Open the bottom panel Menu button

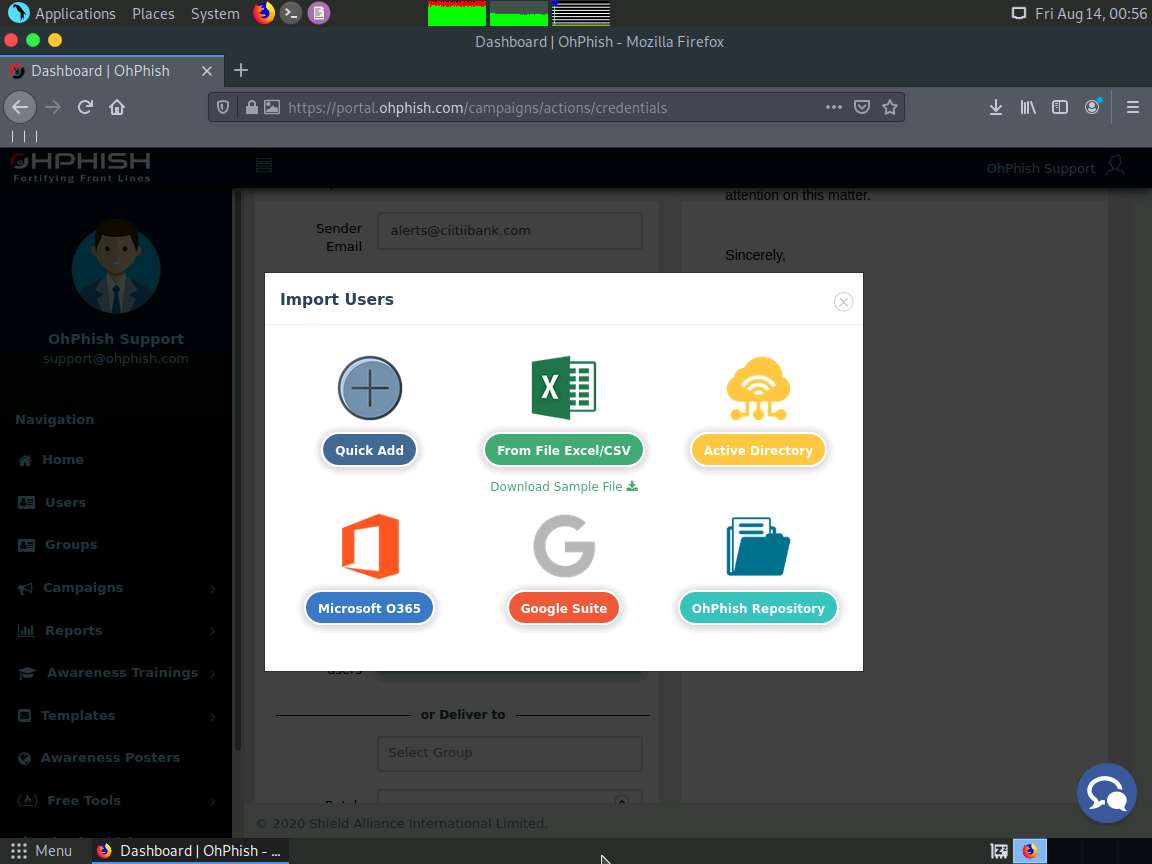41,851
